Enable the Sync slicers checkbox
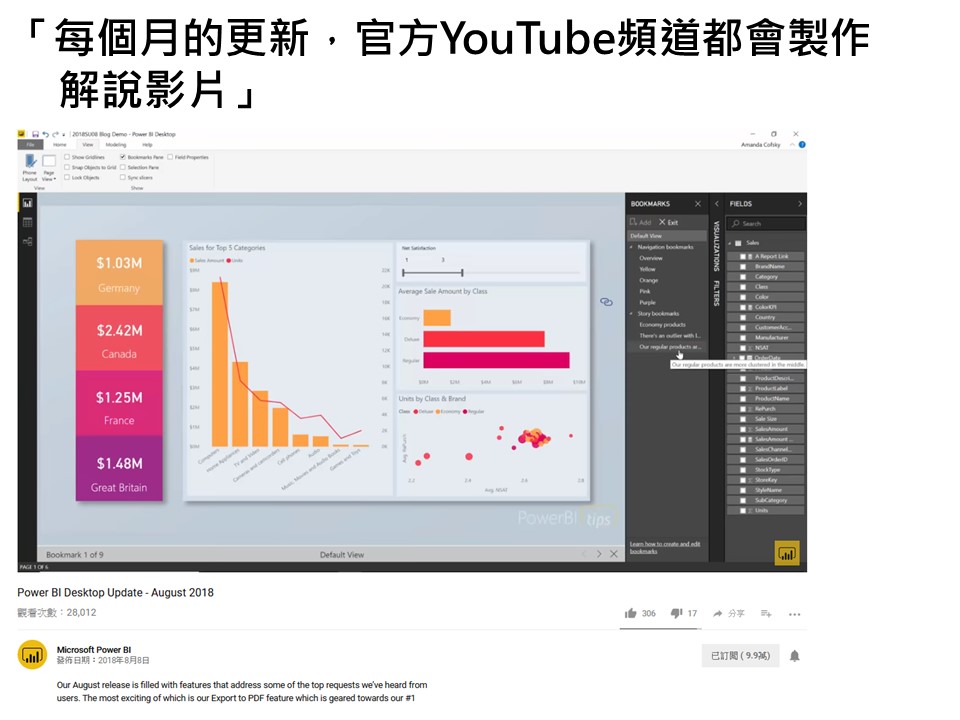This screenshot has width=960, height=720. (x=123, y=178)
